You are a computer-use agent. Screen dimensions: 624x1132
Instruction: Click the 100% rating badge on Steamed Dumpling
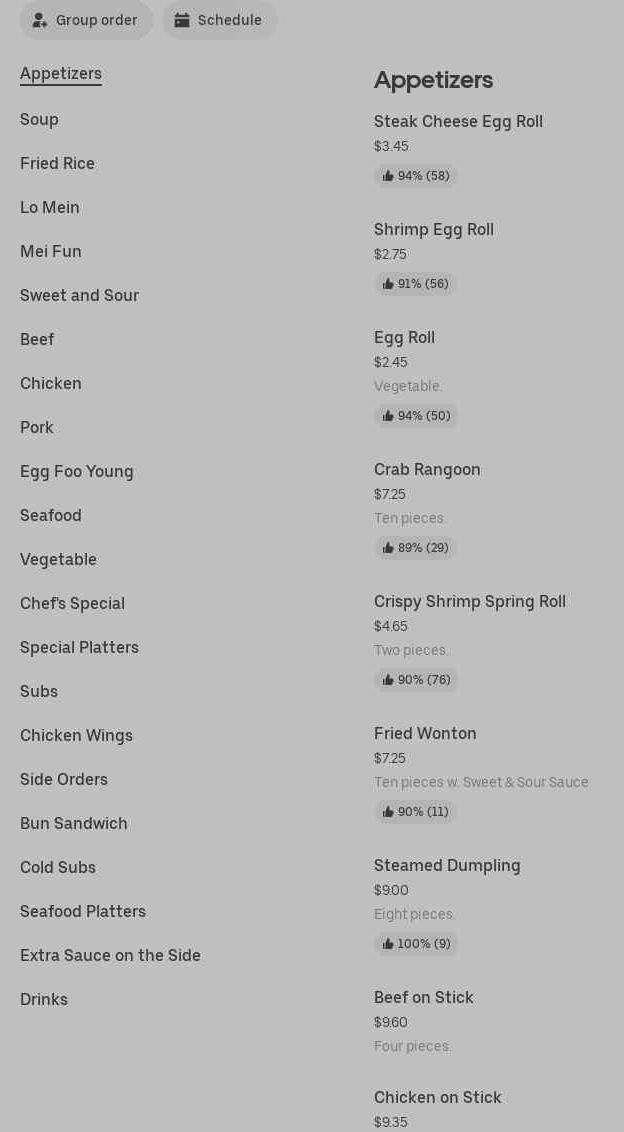tap(416, 944)
